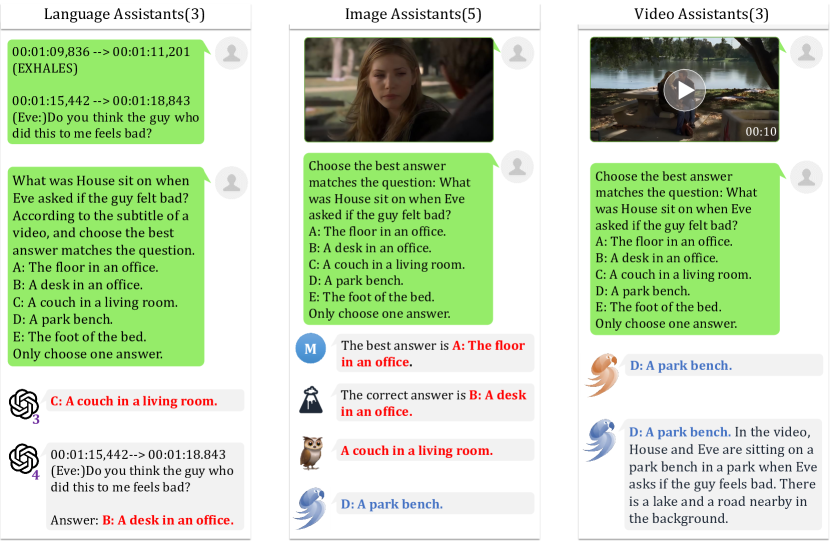Click reply 'The best answer is A: The floor'

(x=435, y=353)
